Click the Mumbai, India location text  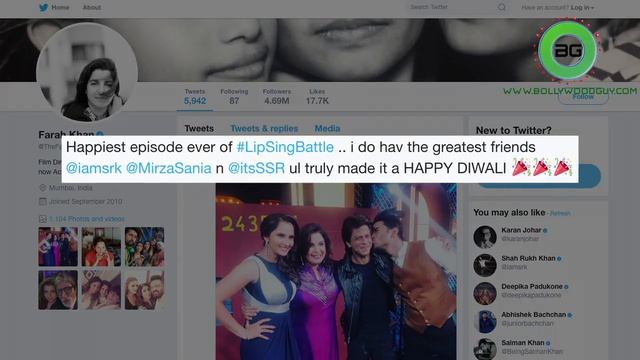tap(70, 188)
